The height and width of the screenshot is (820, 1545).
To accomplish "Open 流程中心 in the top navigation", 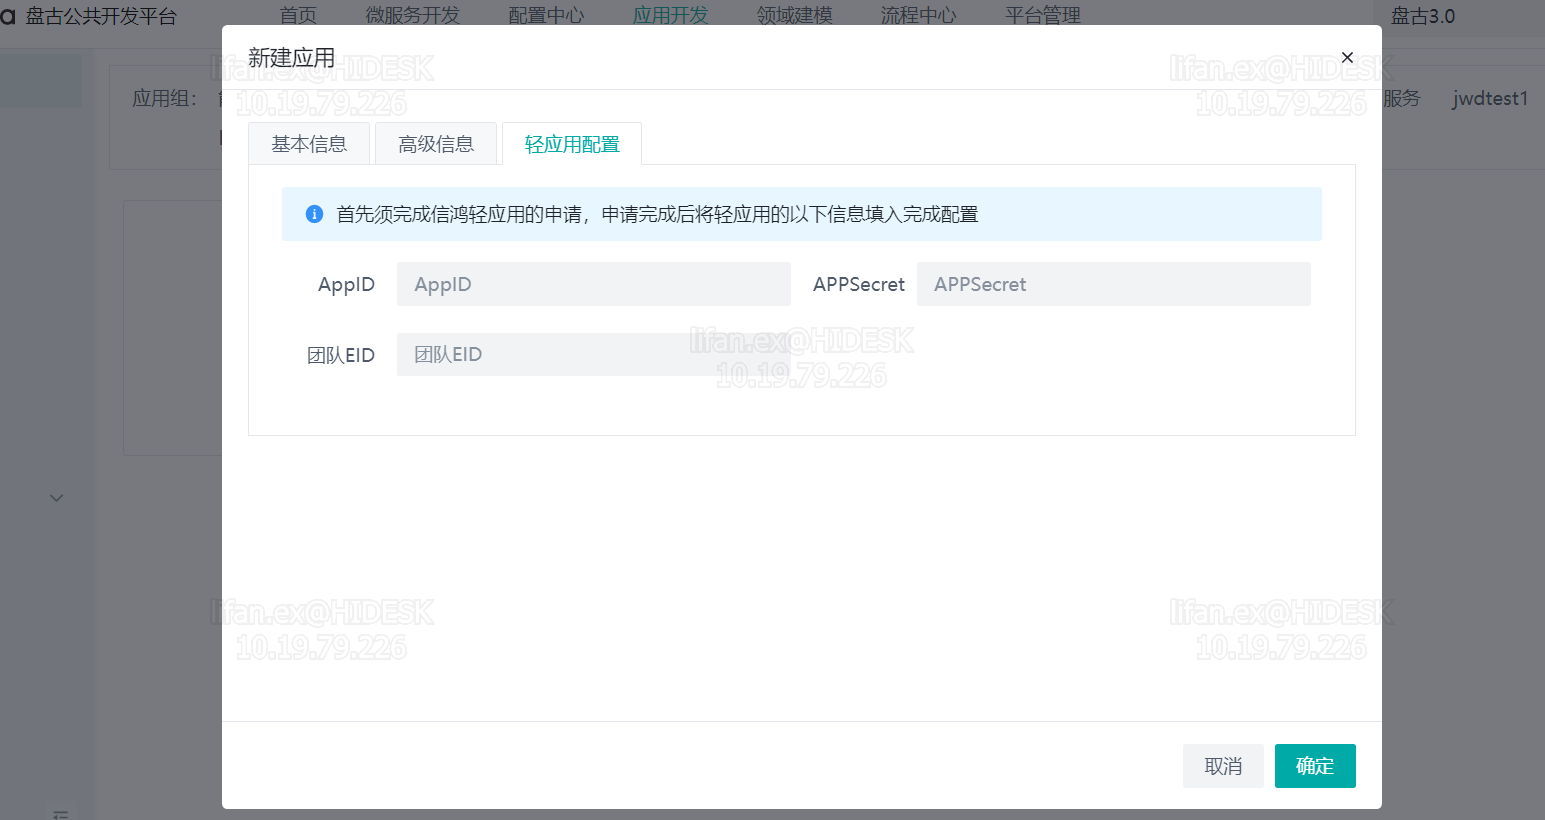I will click(x=919, y=15).
